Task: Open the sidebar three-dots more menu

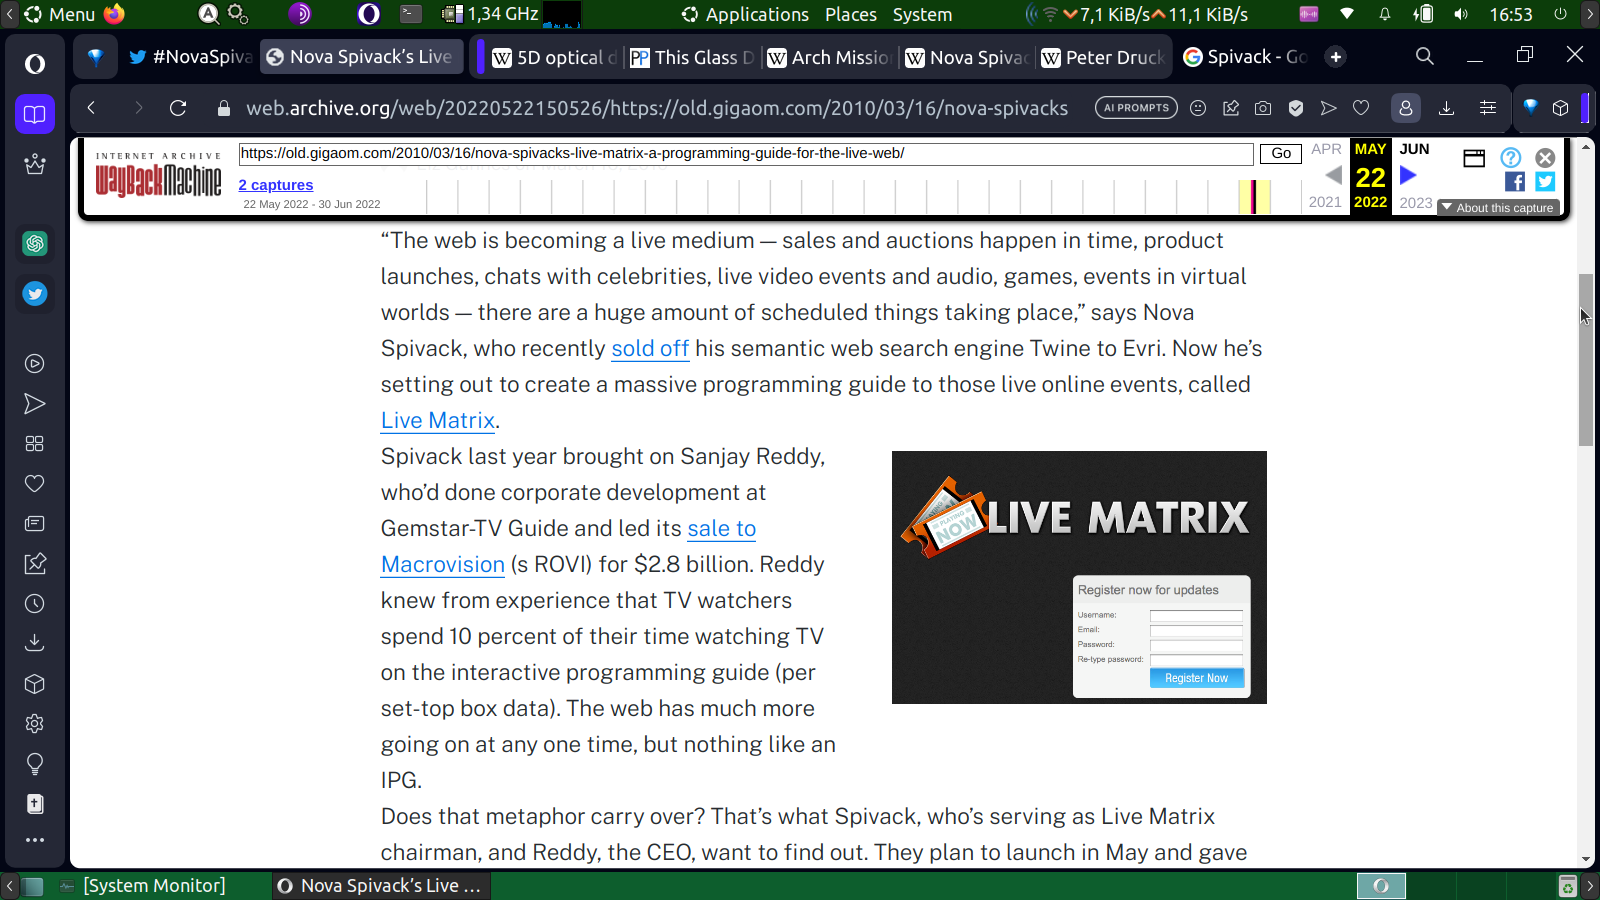Action: click(35, 840)
